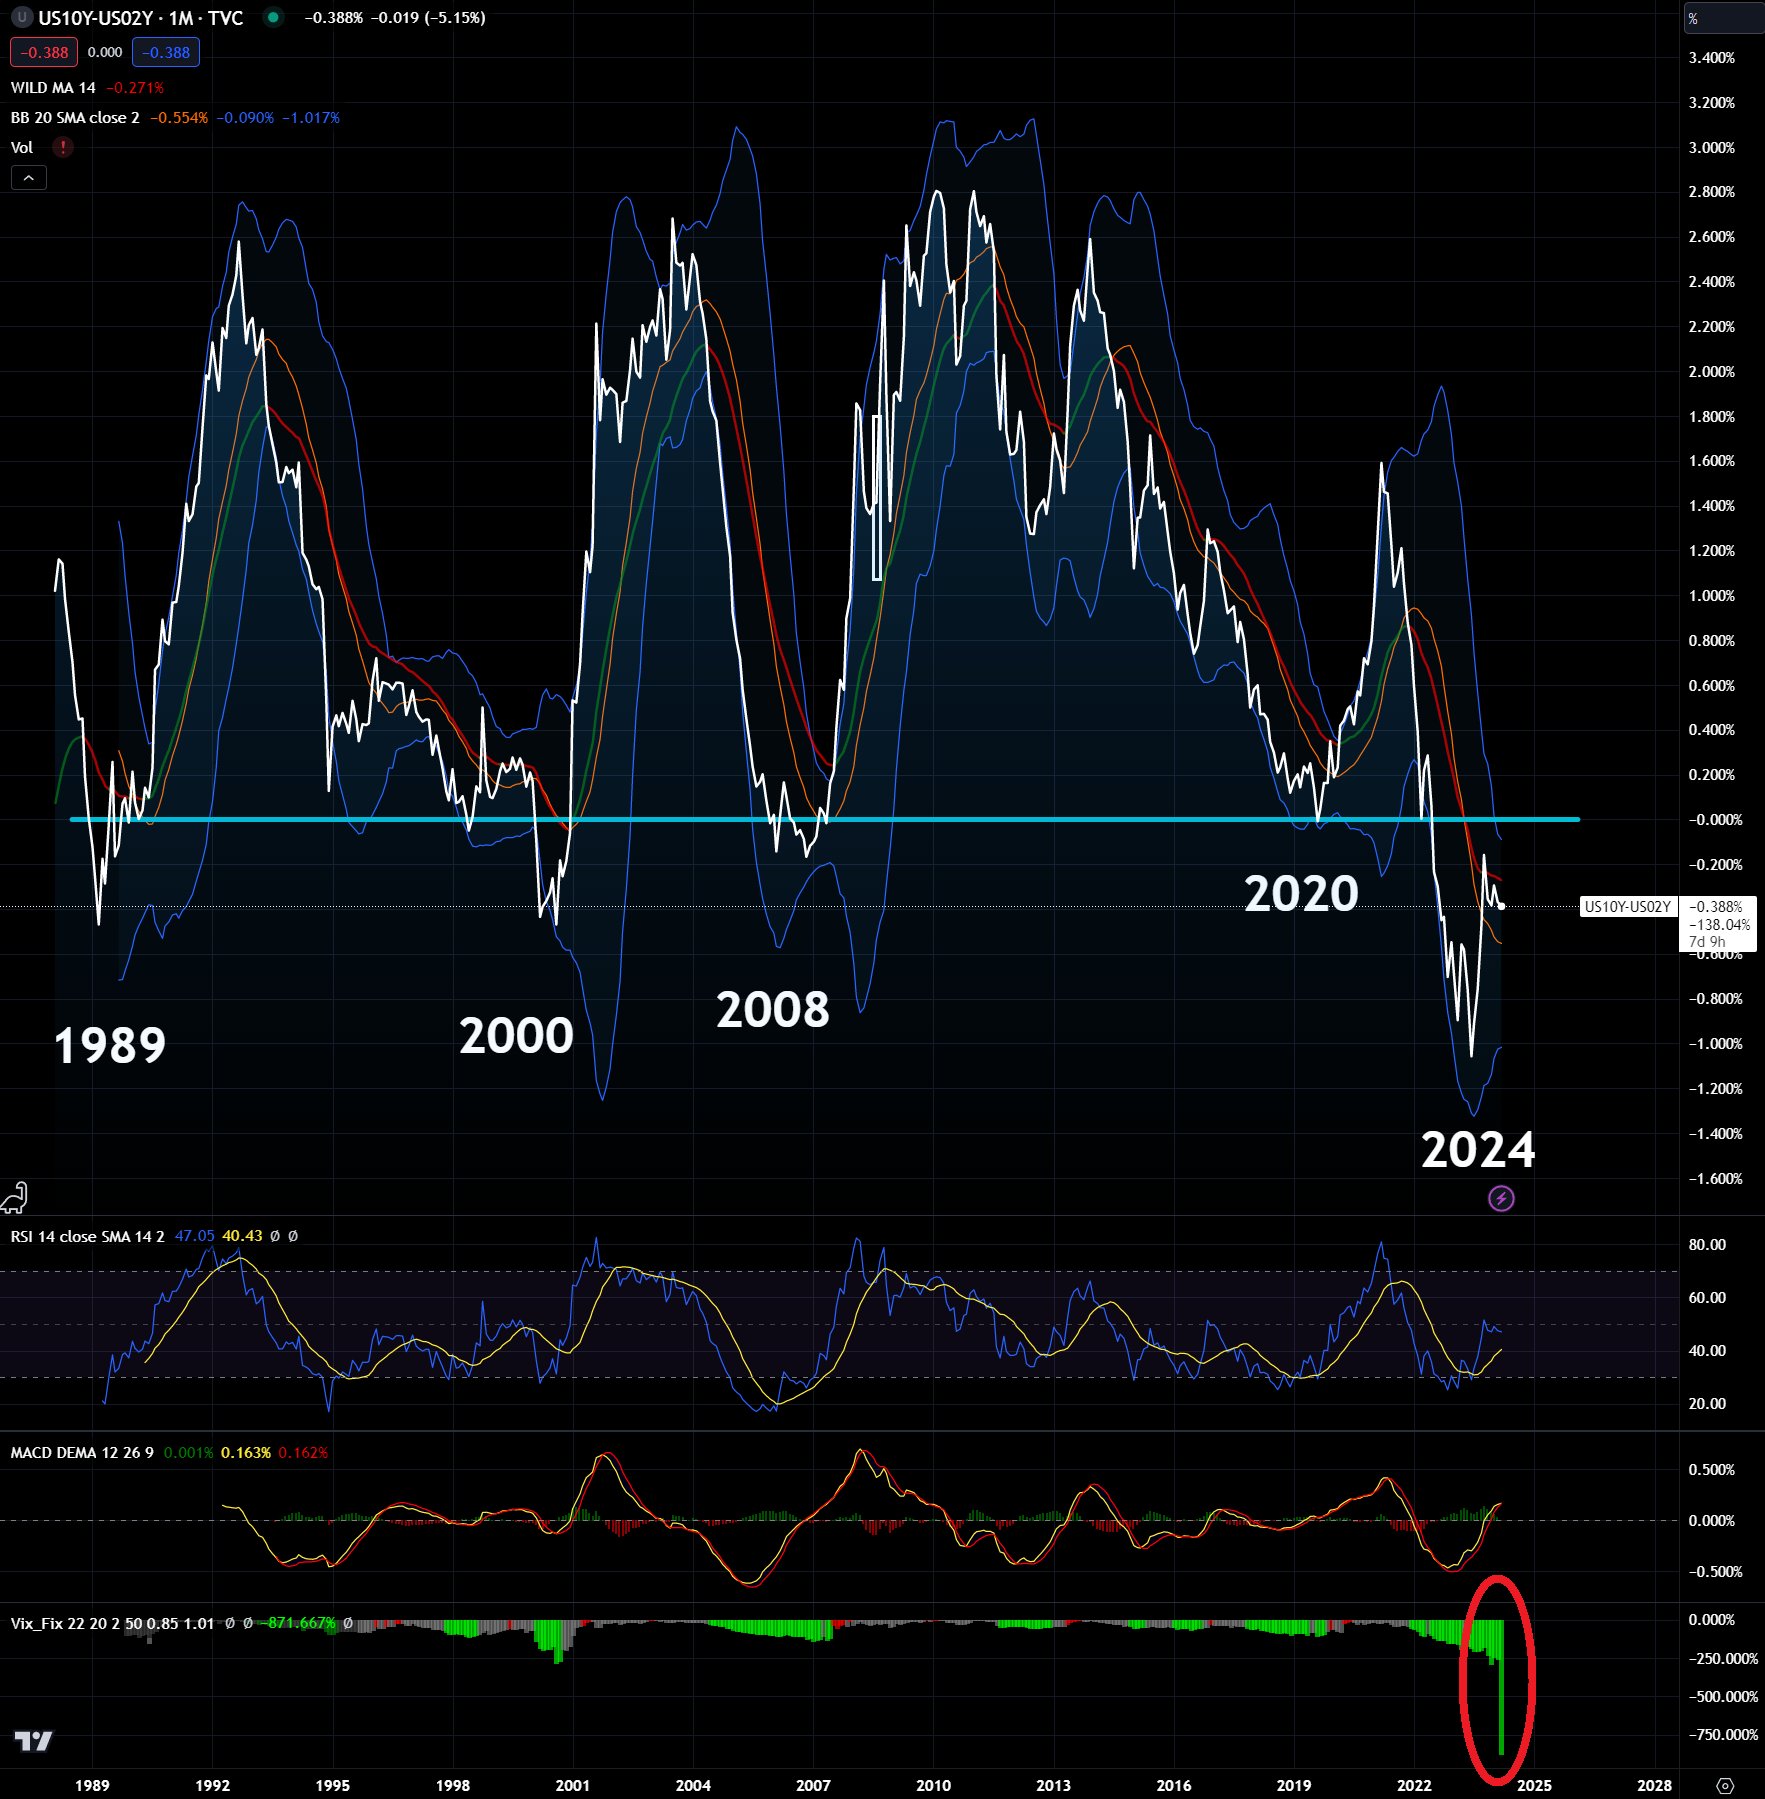The image size is (1765, 1799).
Task: Click the dinosaur icon on the chart
Action: tap(14, 1196)
